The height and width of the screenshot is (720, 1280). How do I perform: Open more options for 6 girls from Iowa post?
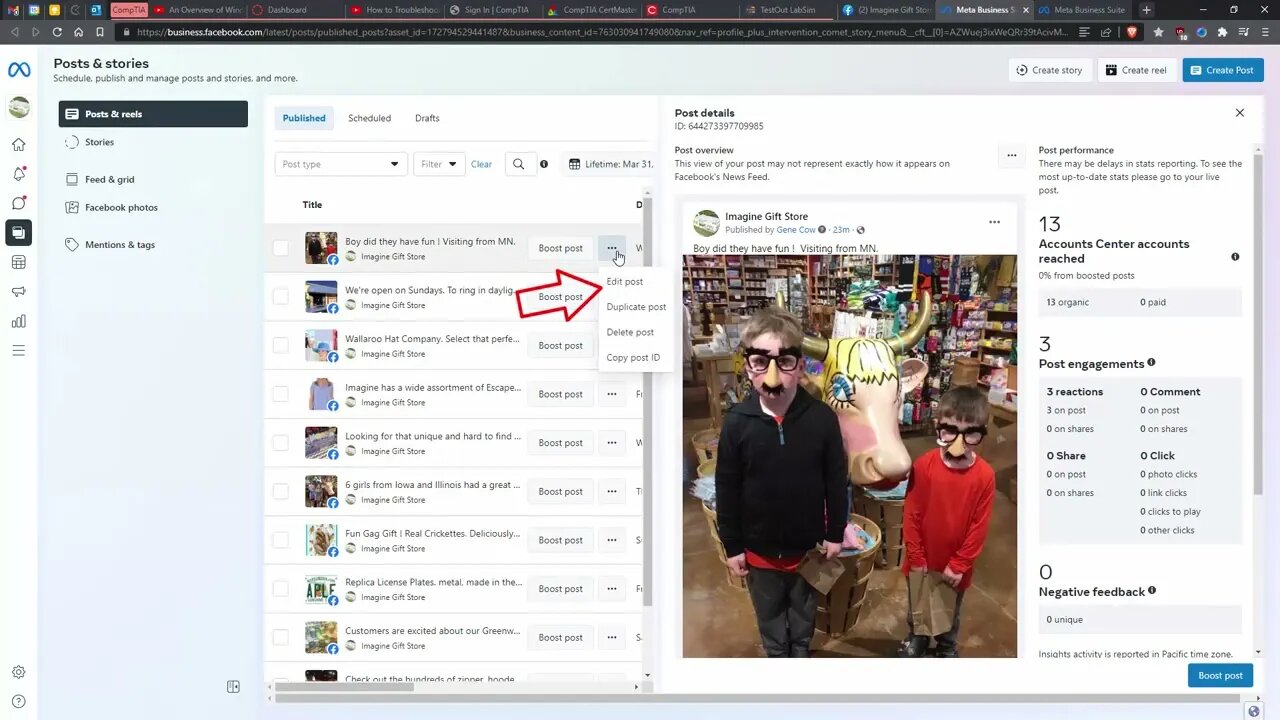point(612,491)
